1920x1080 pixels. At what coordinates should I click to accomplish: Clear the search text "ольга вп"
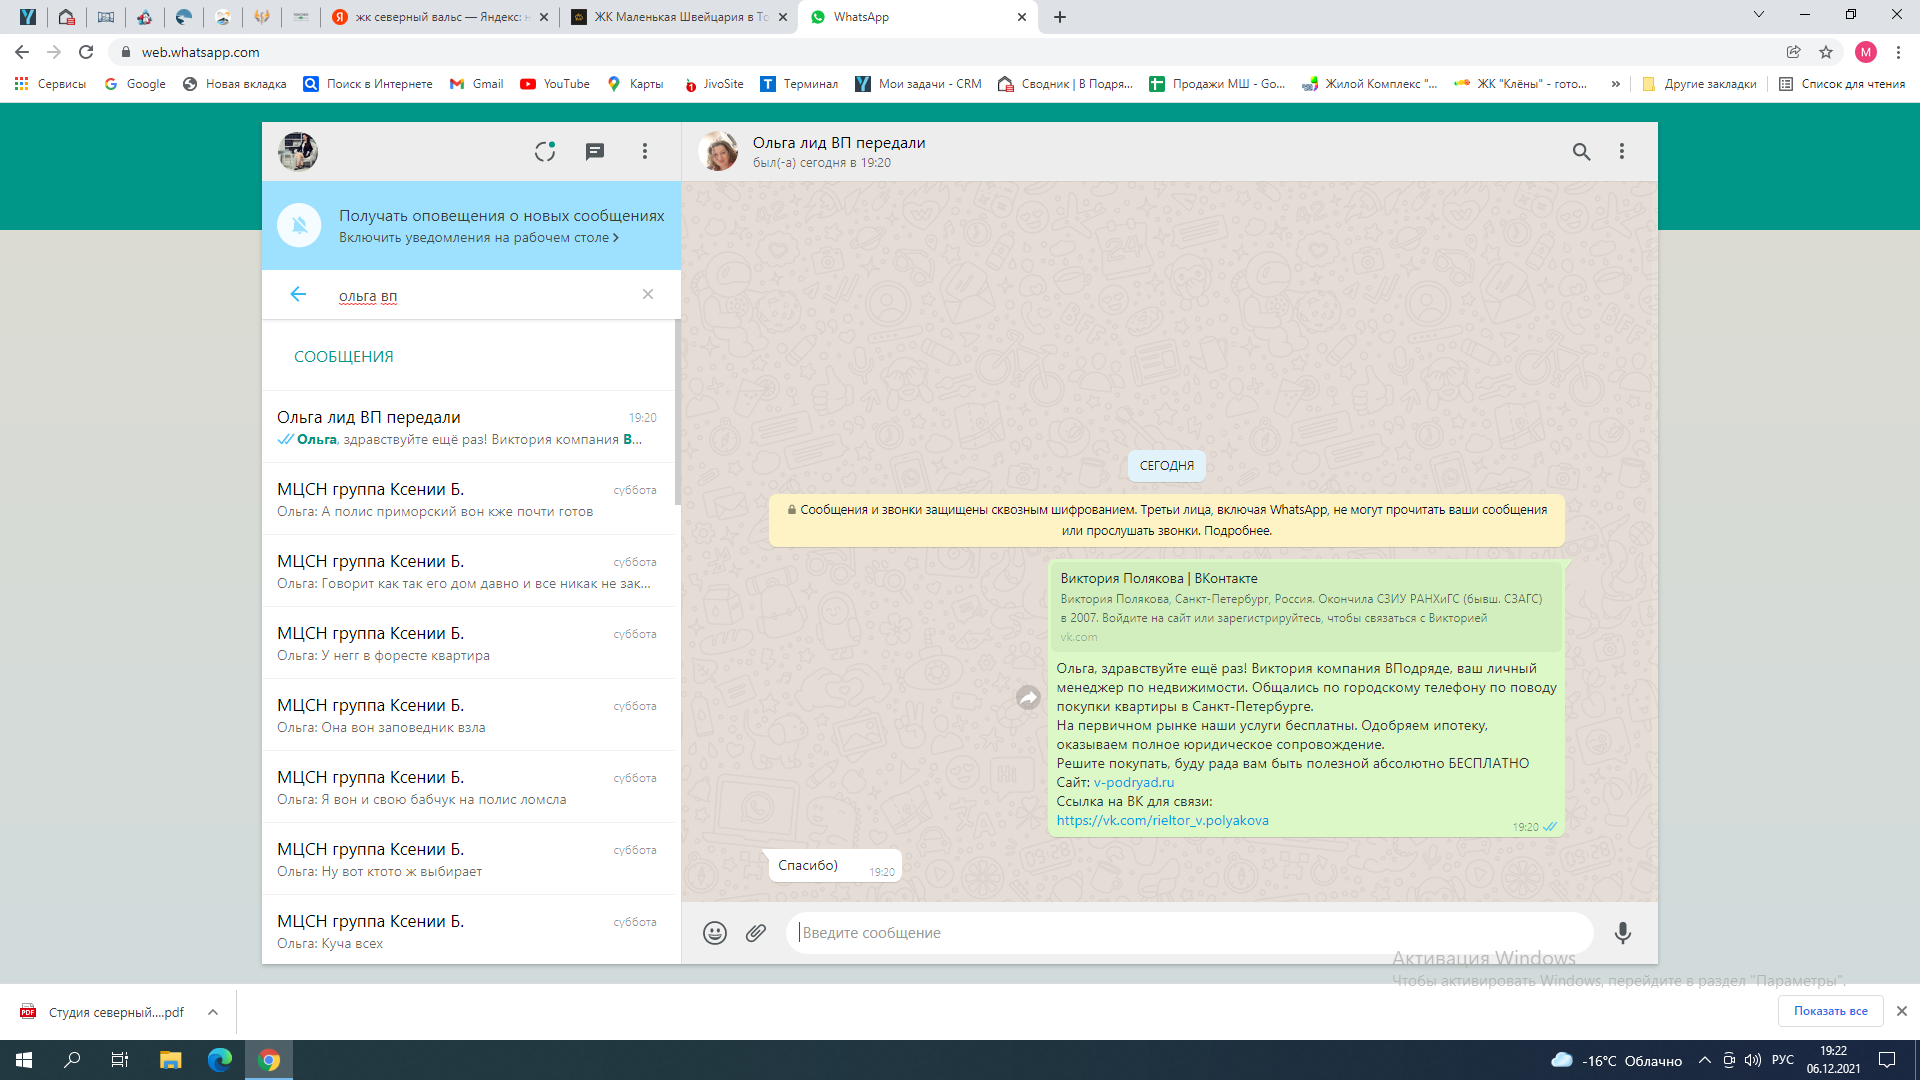[x=648, y=294]
